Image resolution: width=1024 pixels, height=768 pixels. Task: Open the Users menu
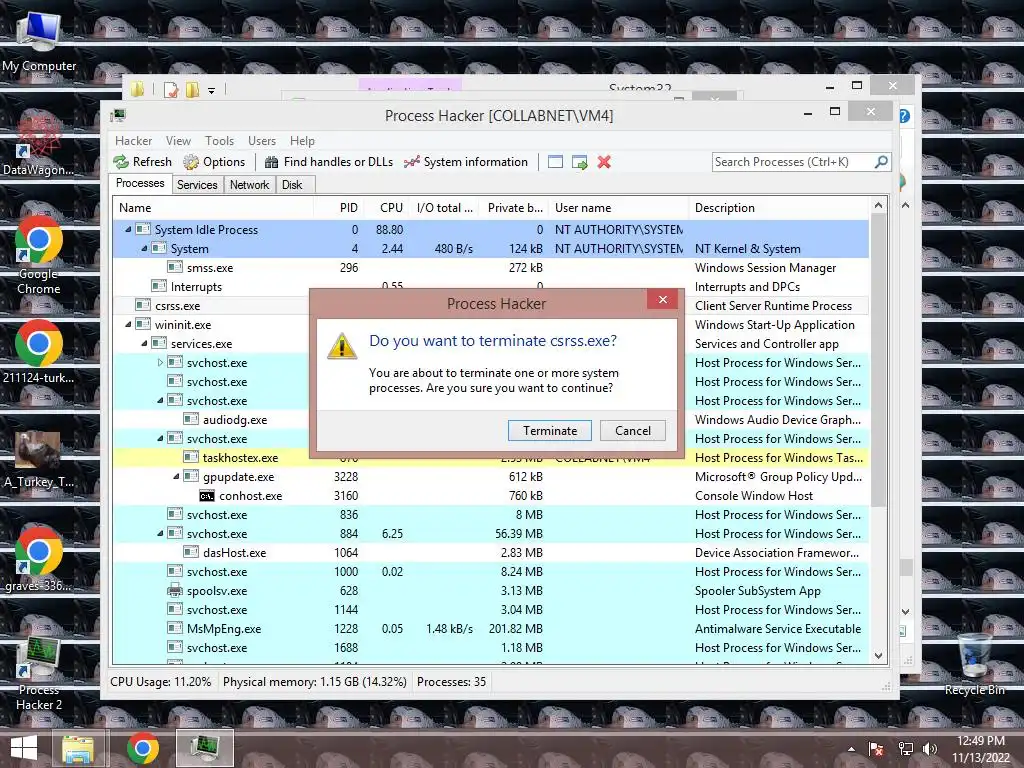(x=262, y=140)
